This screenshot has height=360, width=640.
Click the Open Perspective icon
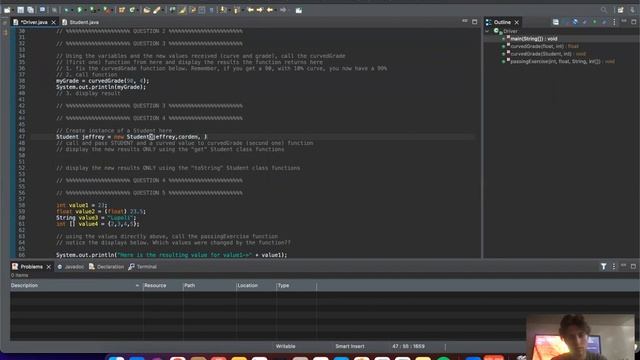point(620,10)
